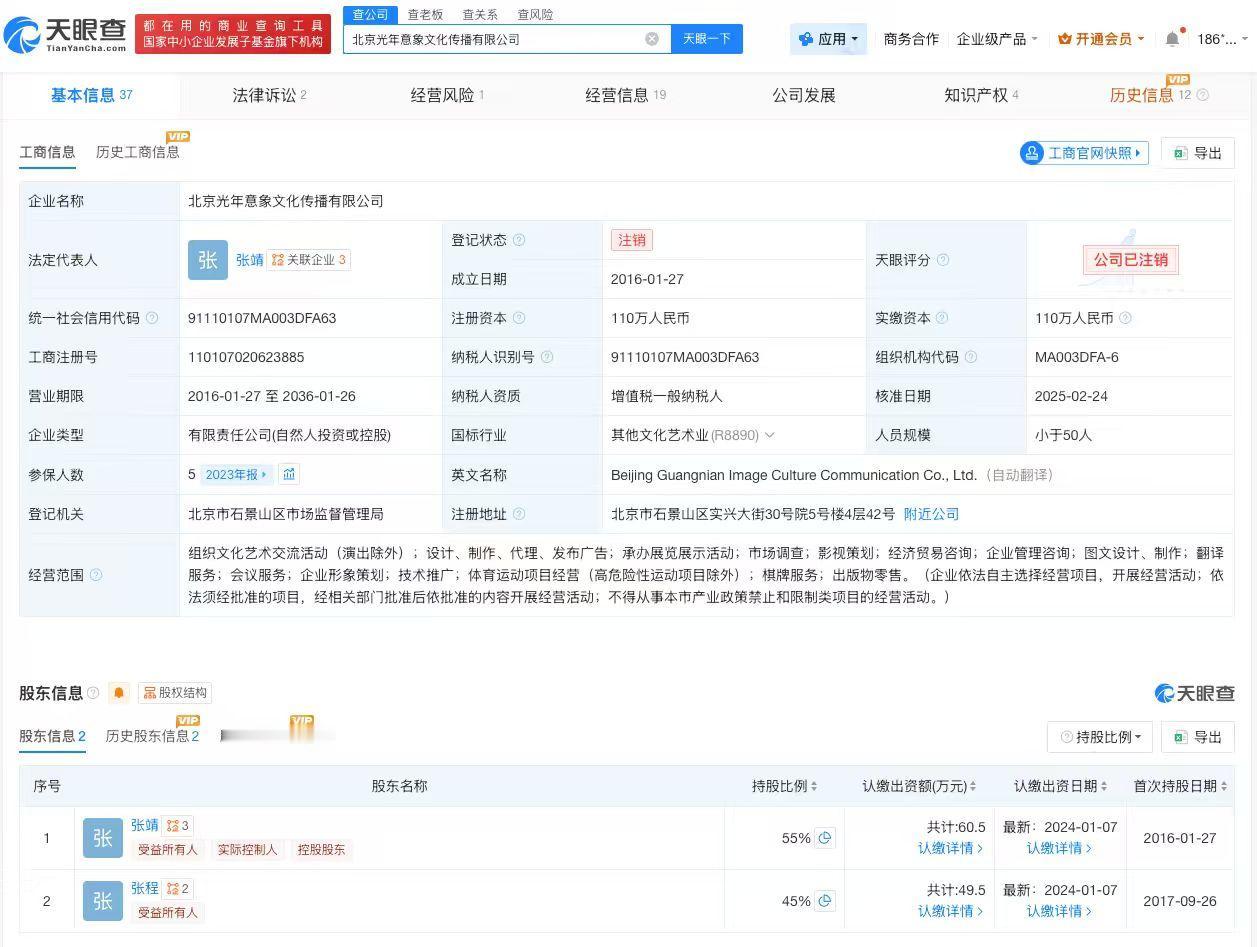Open the 应用 dropdown
Image resolution: width=1257 pixels, height=947 pixels.
829,39
